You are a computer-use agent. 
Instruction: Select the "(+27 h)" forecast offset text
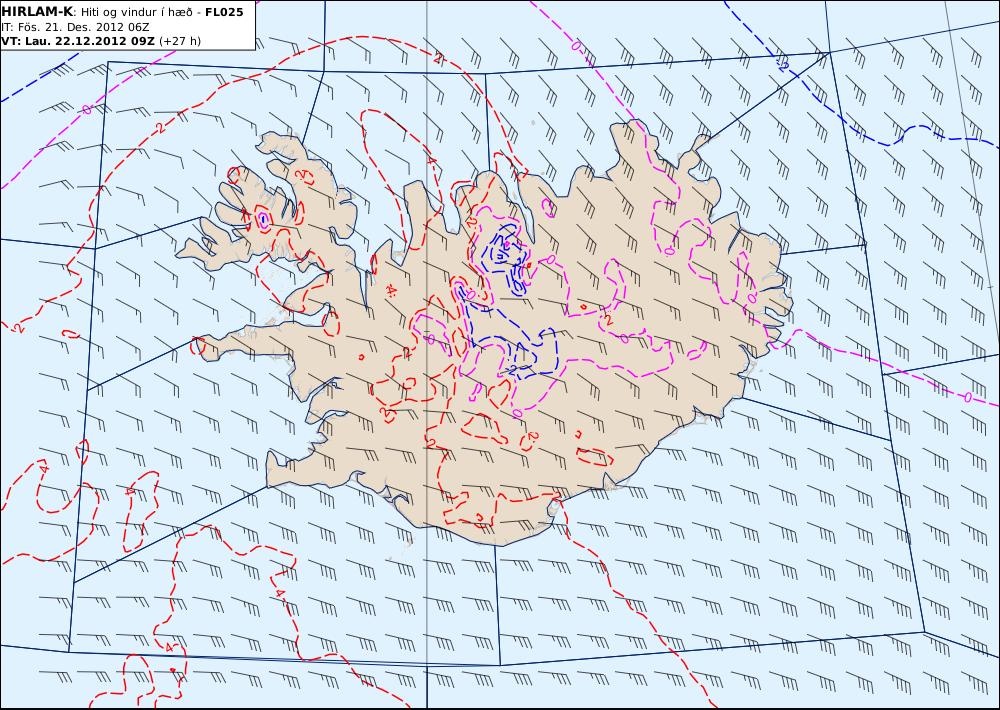pos(180,41)
